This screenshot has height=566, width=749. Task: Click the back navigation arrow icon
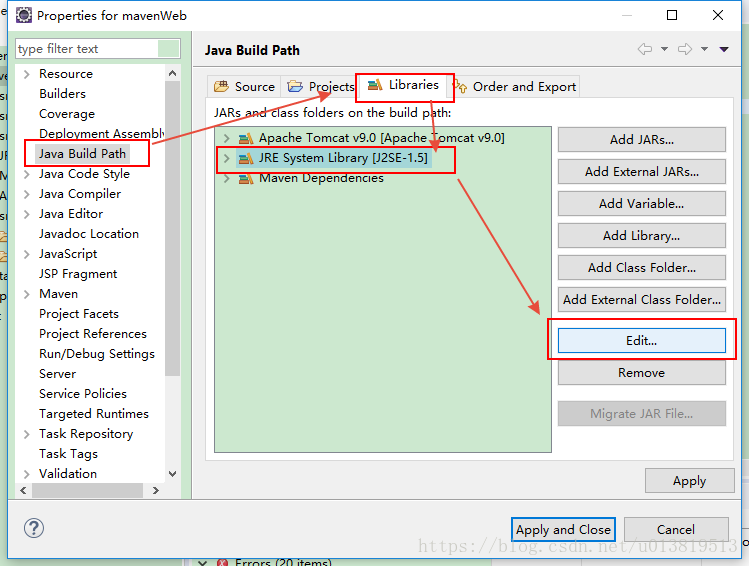click(644, 49)
